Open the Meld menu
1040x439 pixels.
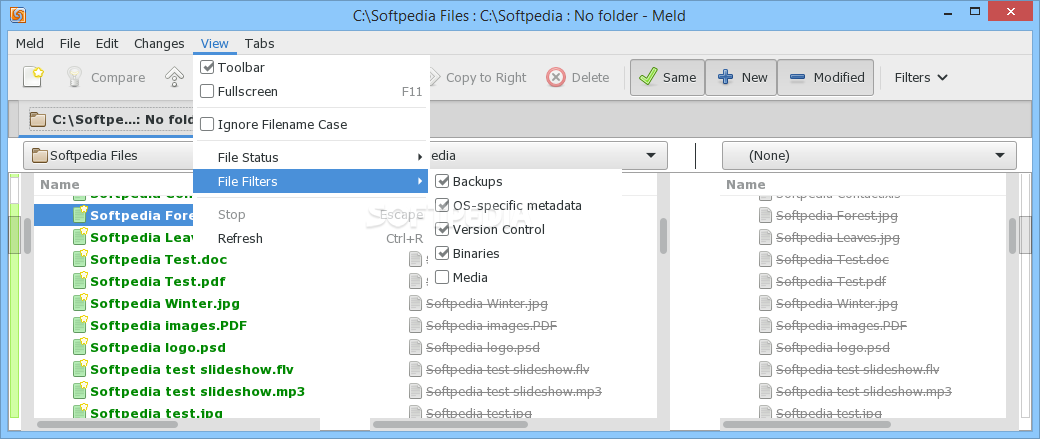coord(30,43)
